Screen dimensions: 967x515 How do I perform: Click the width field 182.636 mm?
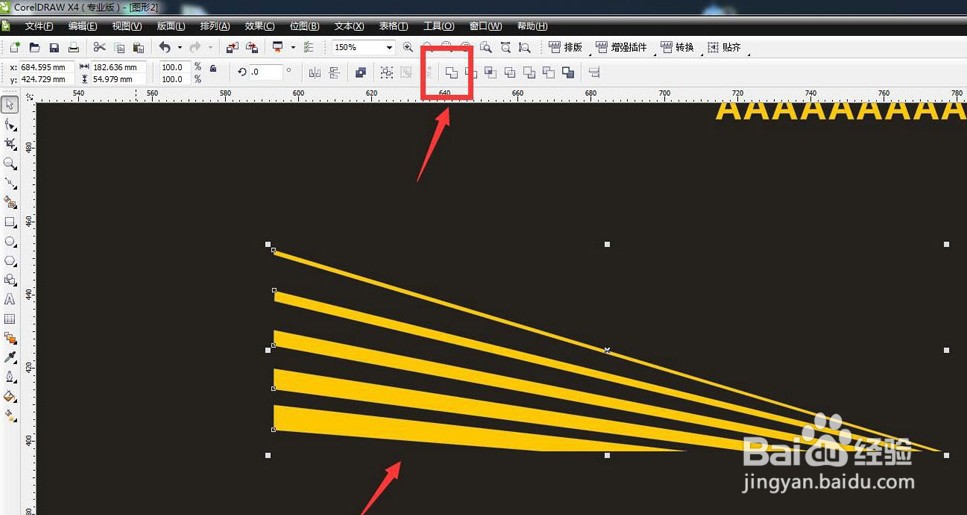[x=118, y=67]
